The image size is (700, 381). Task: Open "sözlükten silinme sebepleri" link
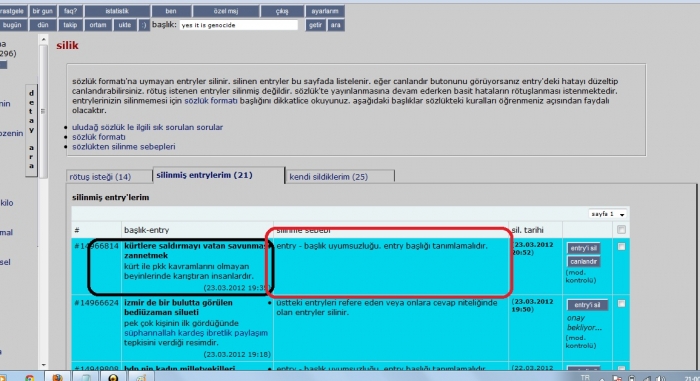pyautogui.click(x=124, y=147)
